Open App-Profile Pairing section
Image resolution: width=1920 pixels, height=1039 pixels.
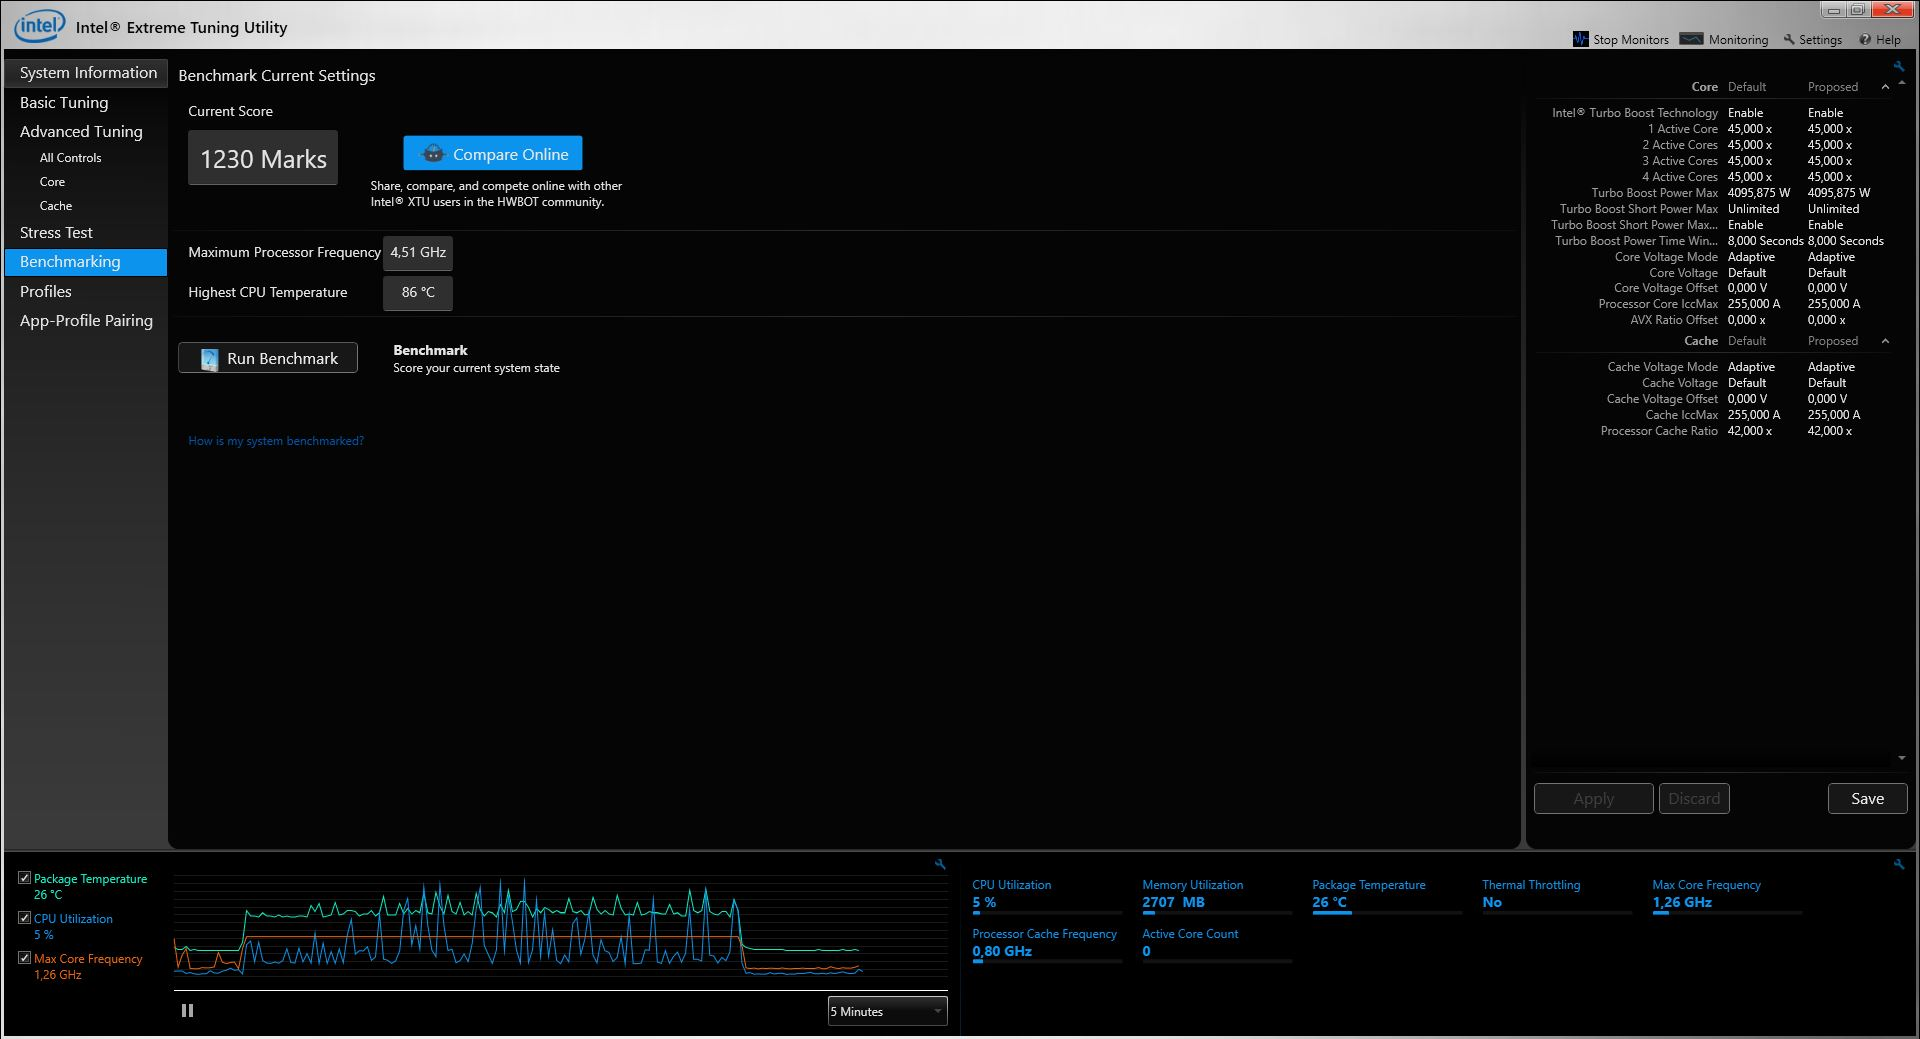(86, 321)
